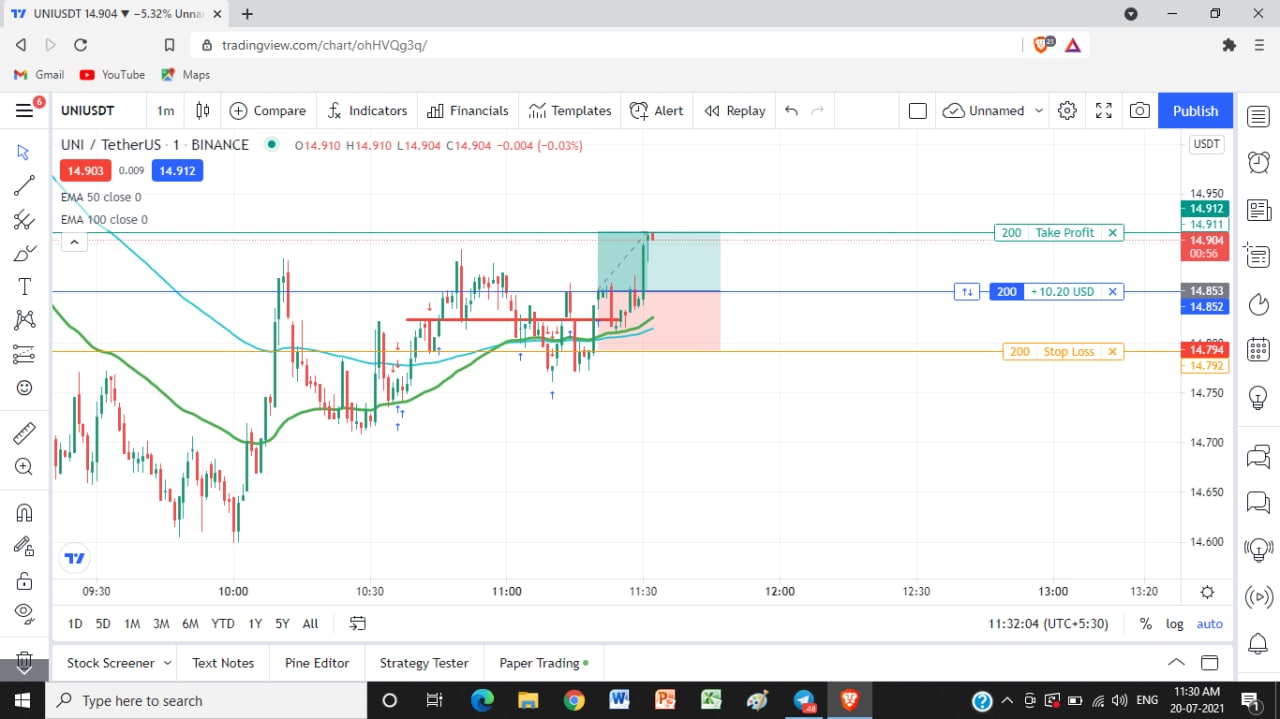Switch chart to fullscreen mode
This screenshot has height=719, width=1280.
click(x=1103, y=111)
